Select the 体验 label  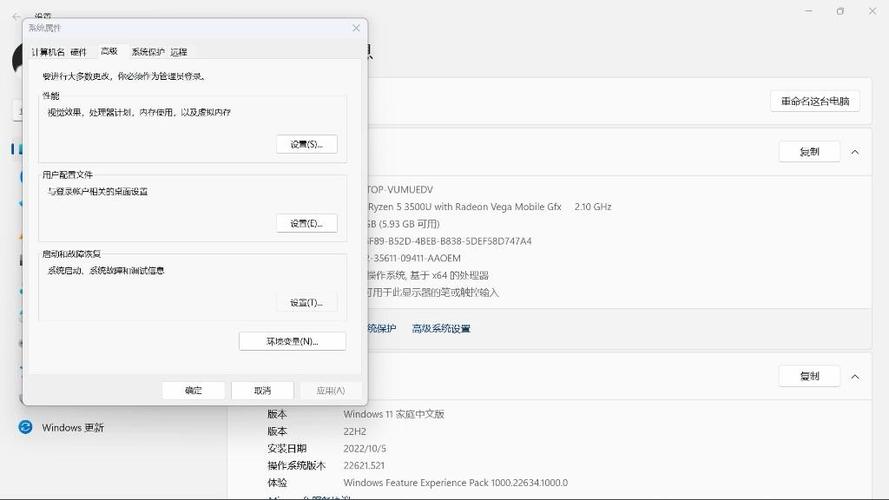[x=277, y=482]
